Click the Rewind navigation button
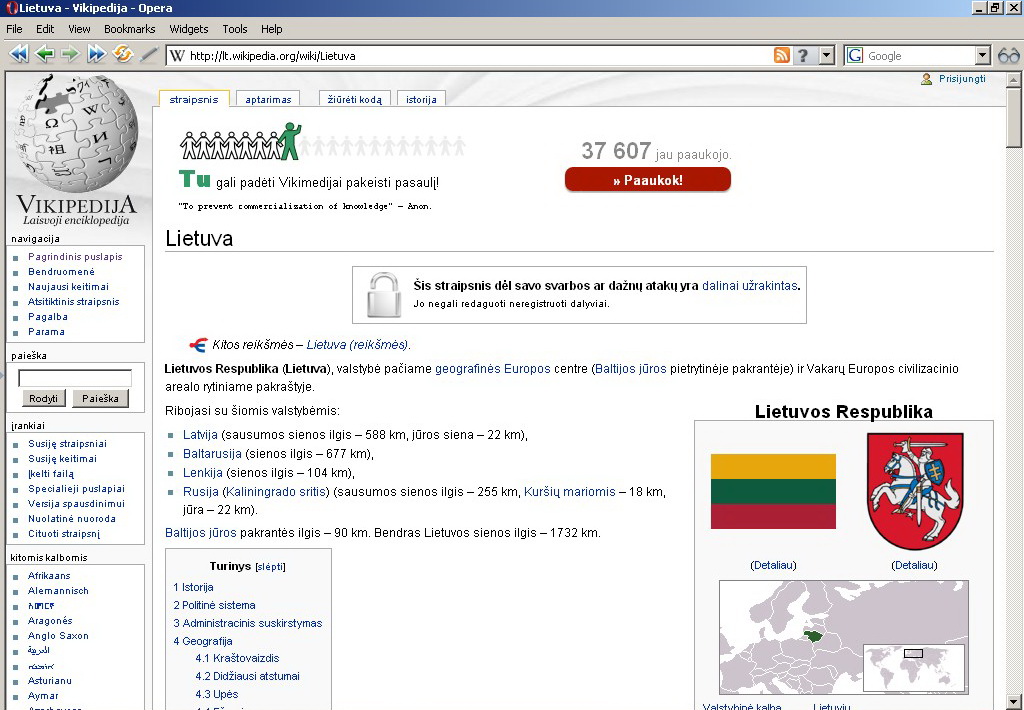Image resolution: width=1024 pixels, height=710 pixels. tap(17, 55)
